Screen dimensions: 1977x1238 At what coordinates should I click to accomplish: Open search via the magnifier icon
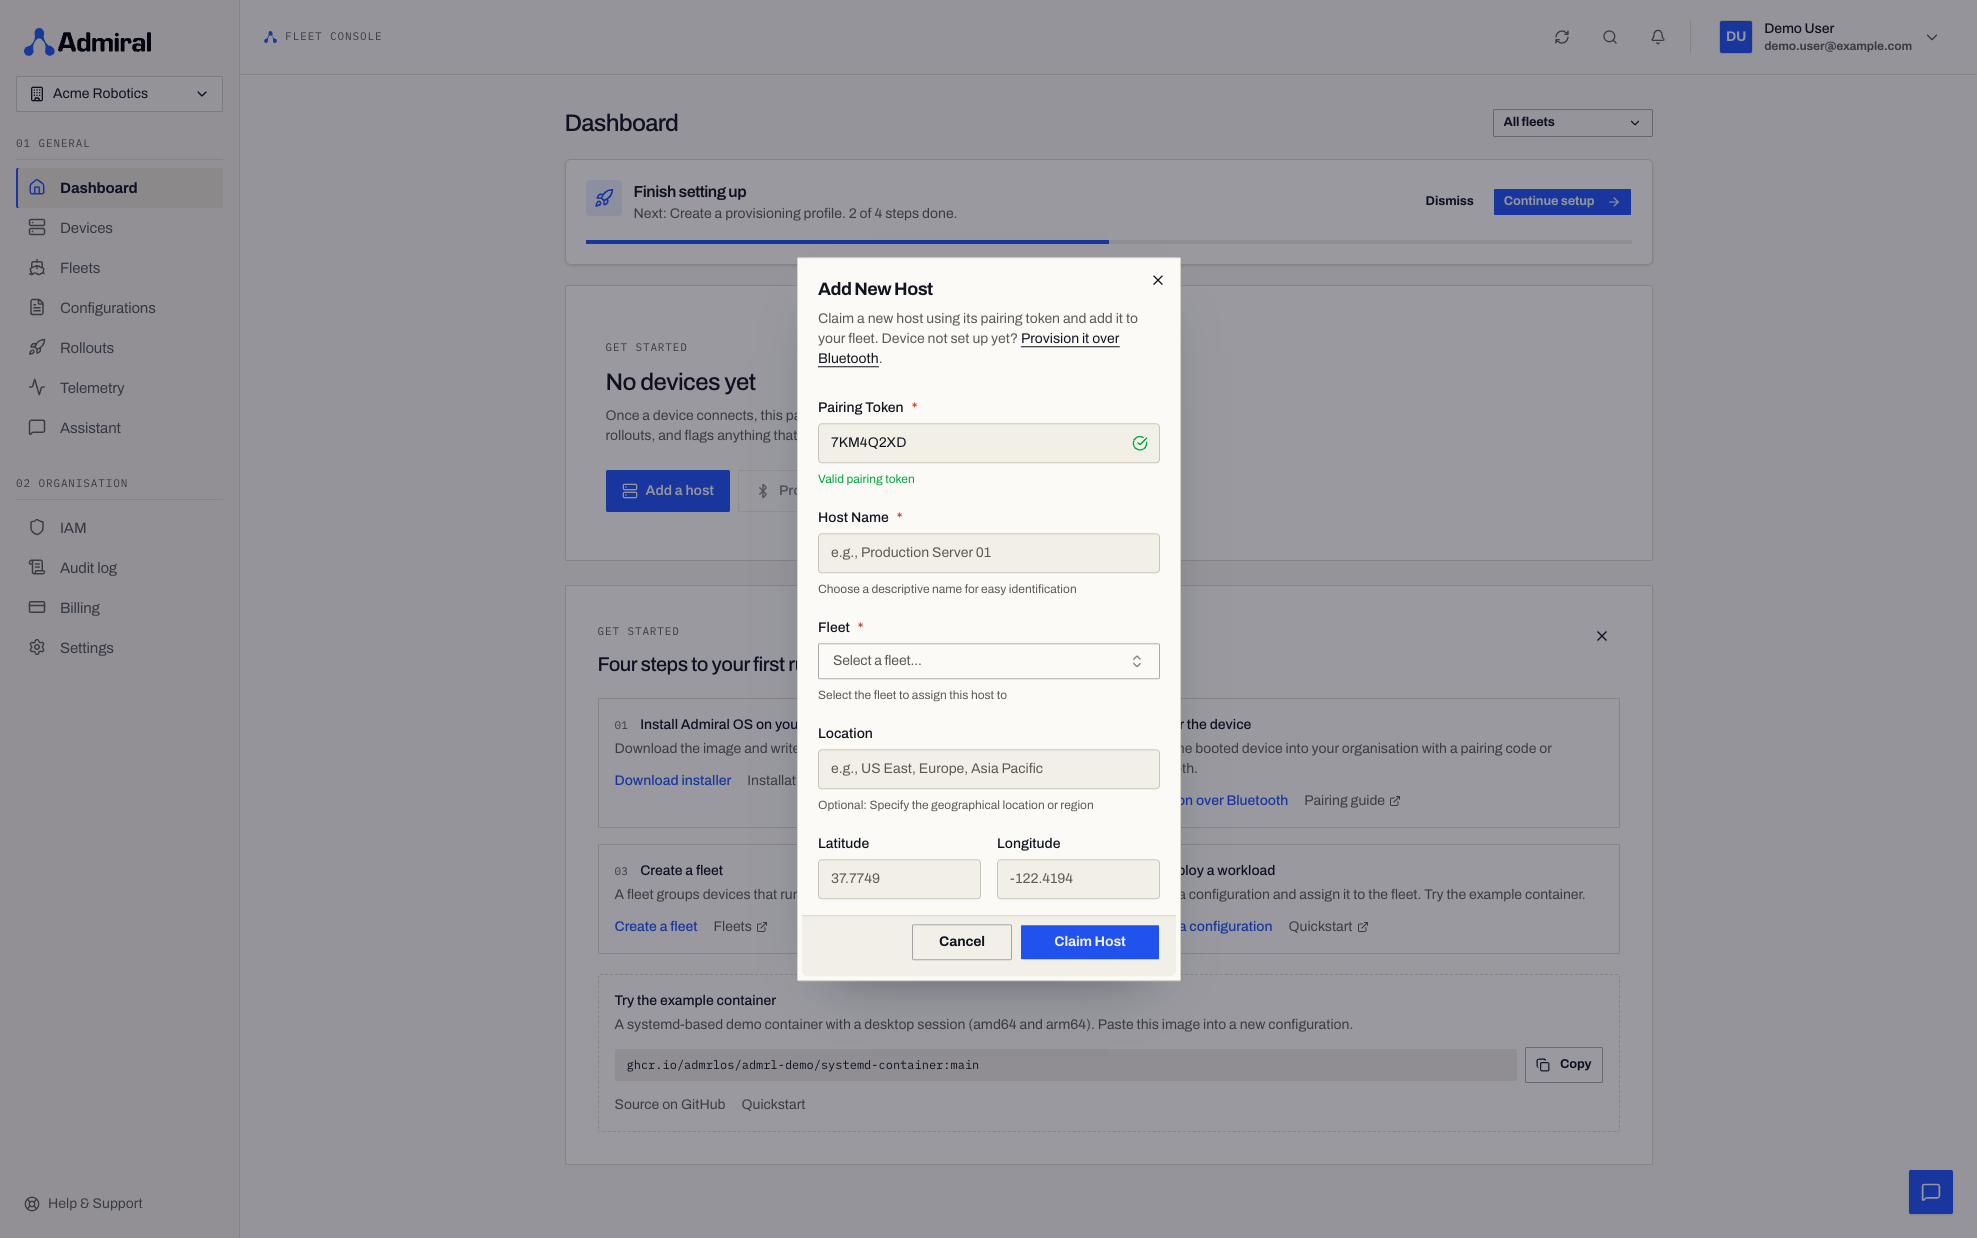[x=1609, y=37]
